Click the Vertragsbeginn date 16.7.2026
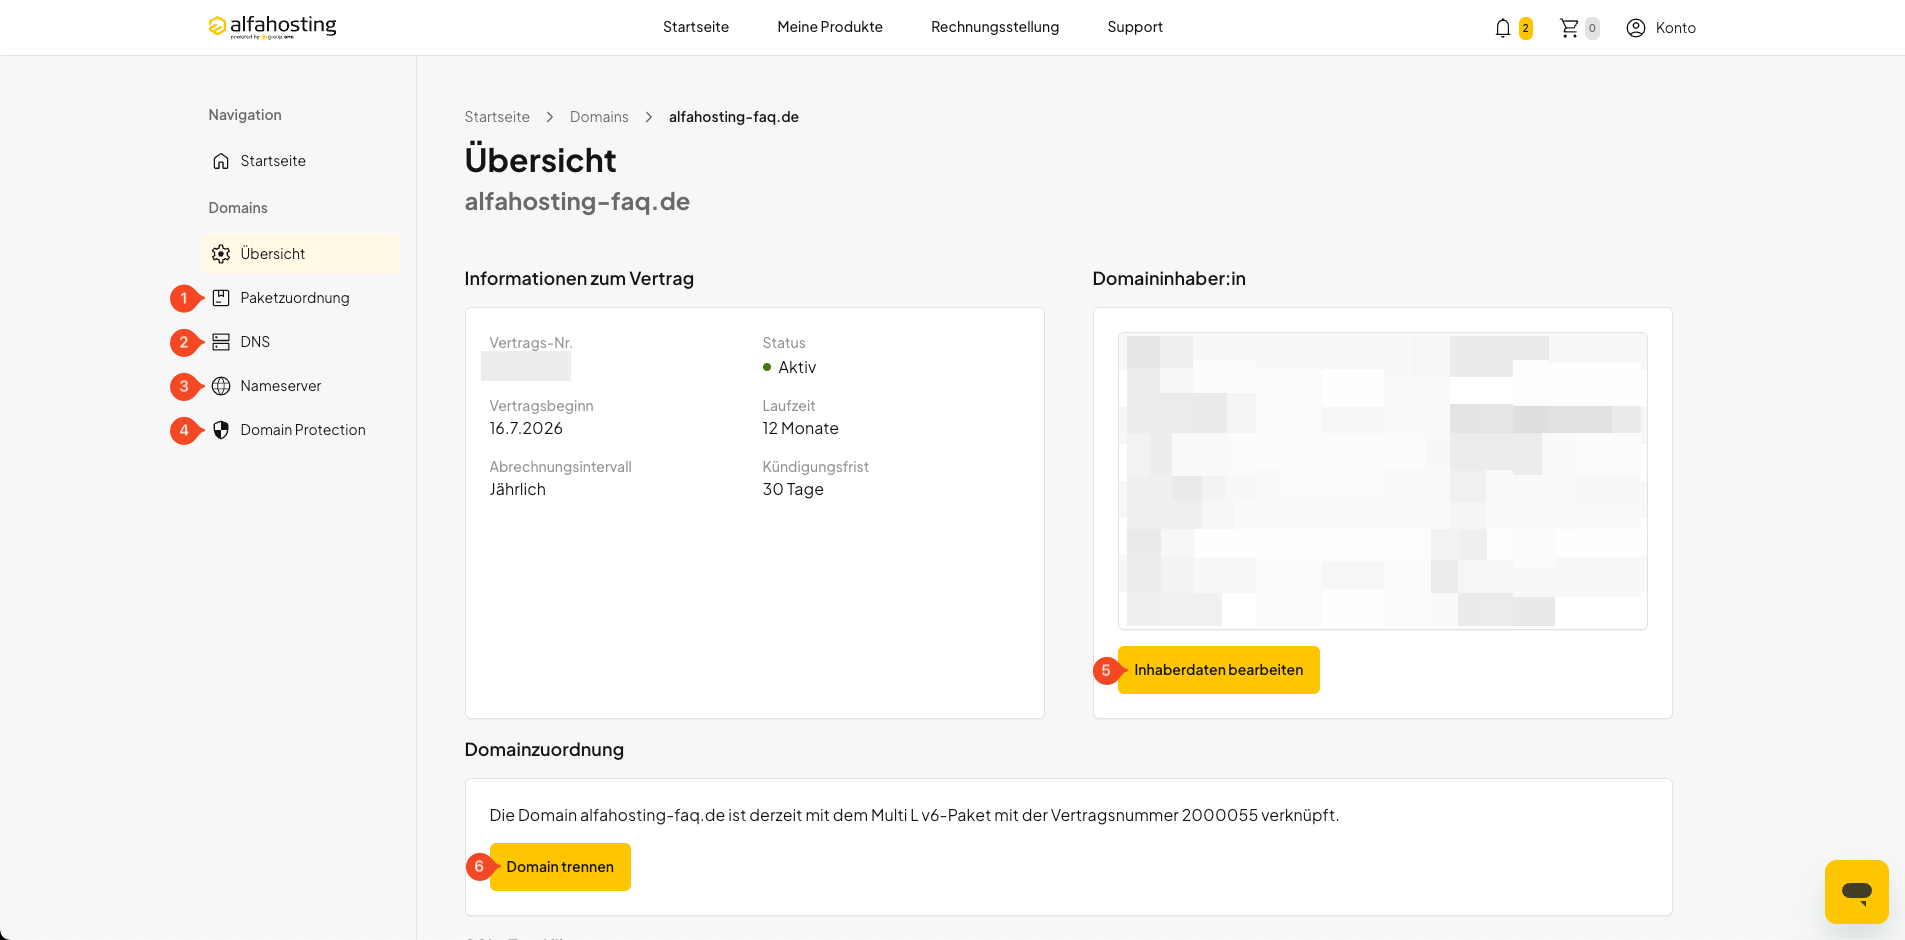 (x=526, y=428)
